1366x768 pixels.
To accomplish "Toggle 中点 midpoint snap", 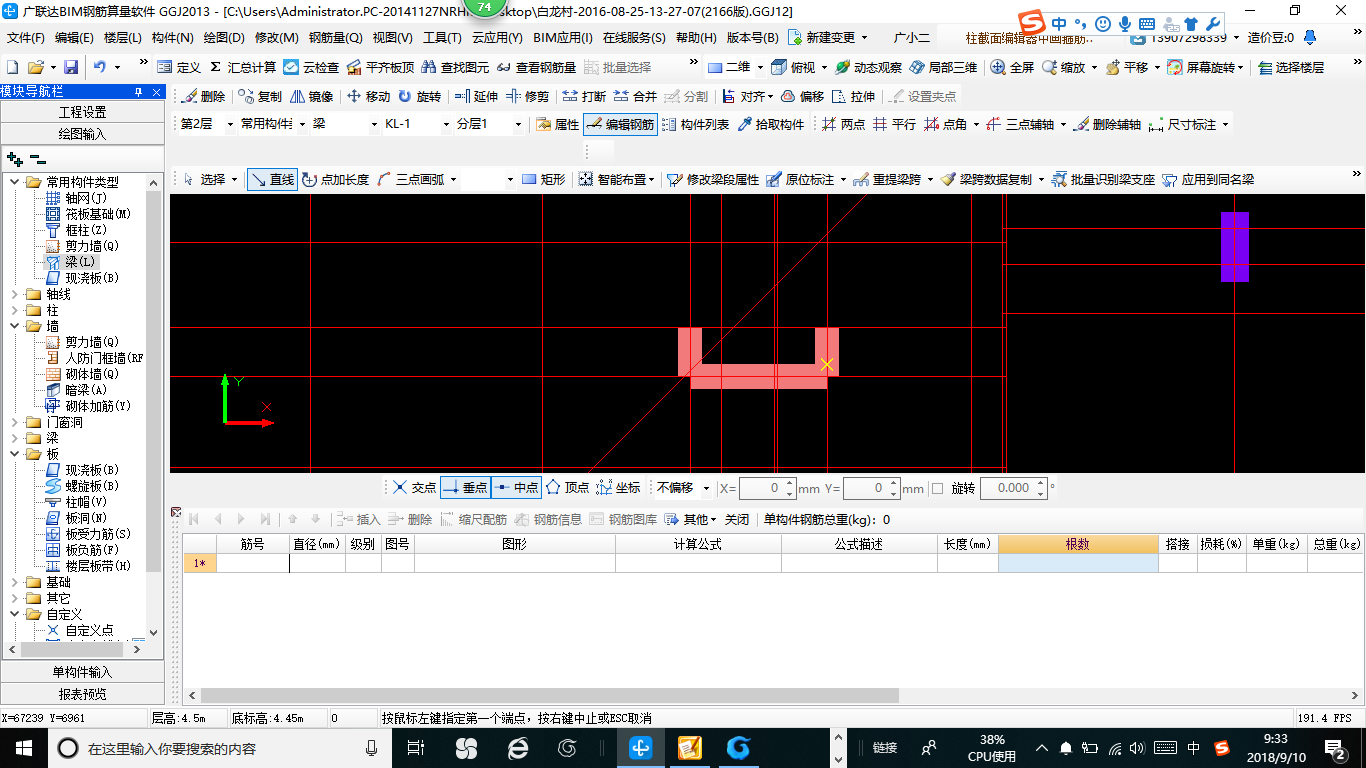I will coord(516,488).
